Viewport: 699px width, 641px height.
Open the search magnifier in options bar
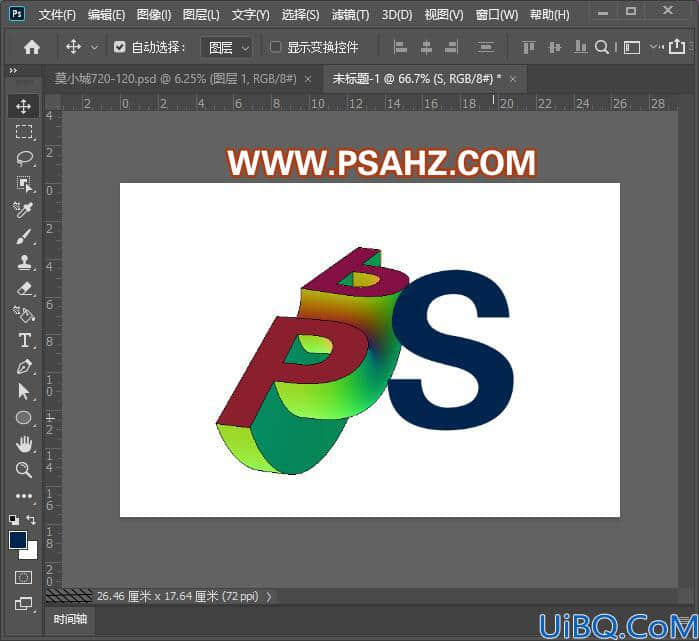point(602,47)
